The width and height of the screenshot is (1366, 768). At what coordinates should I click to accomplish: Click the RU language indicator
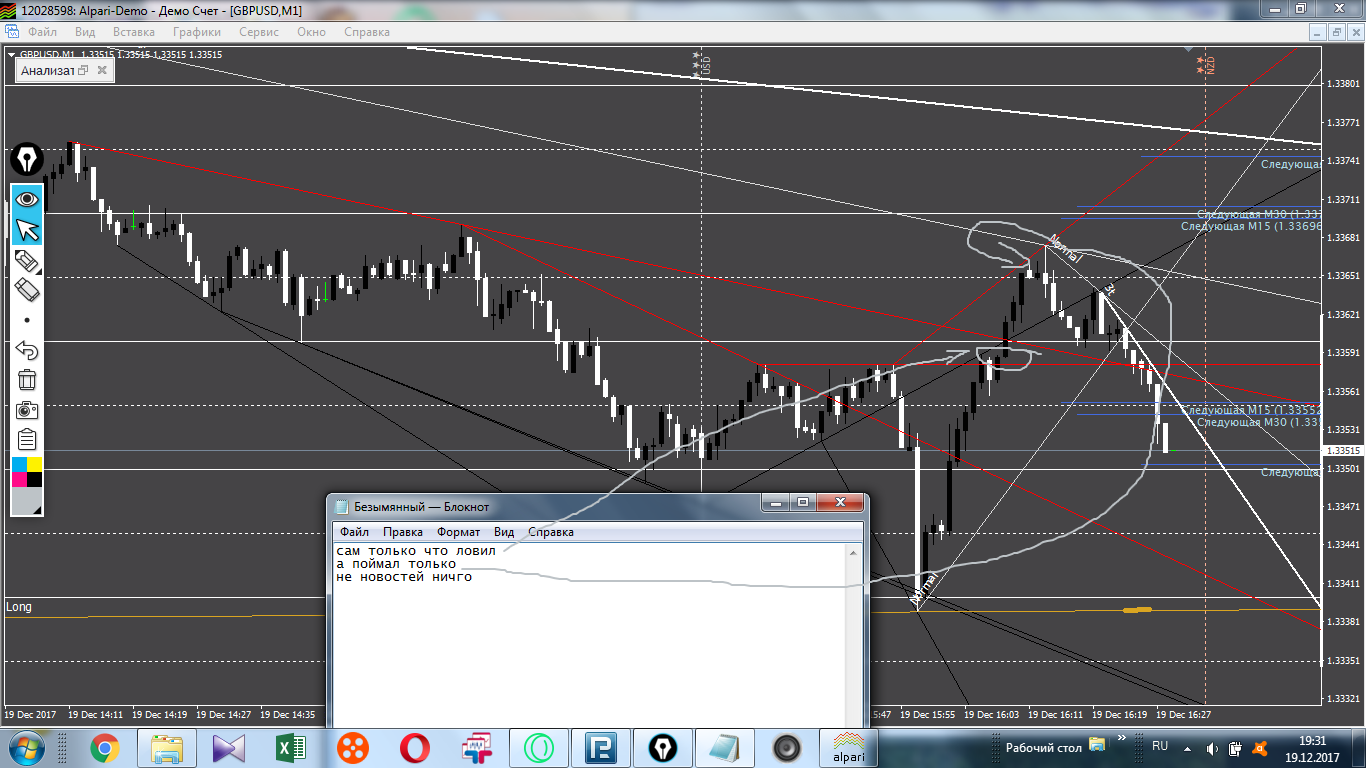coord(1160,746)
